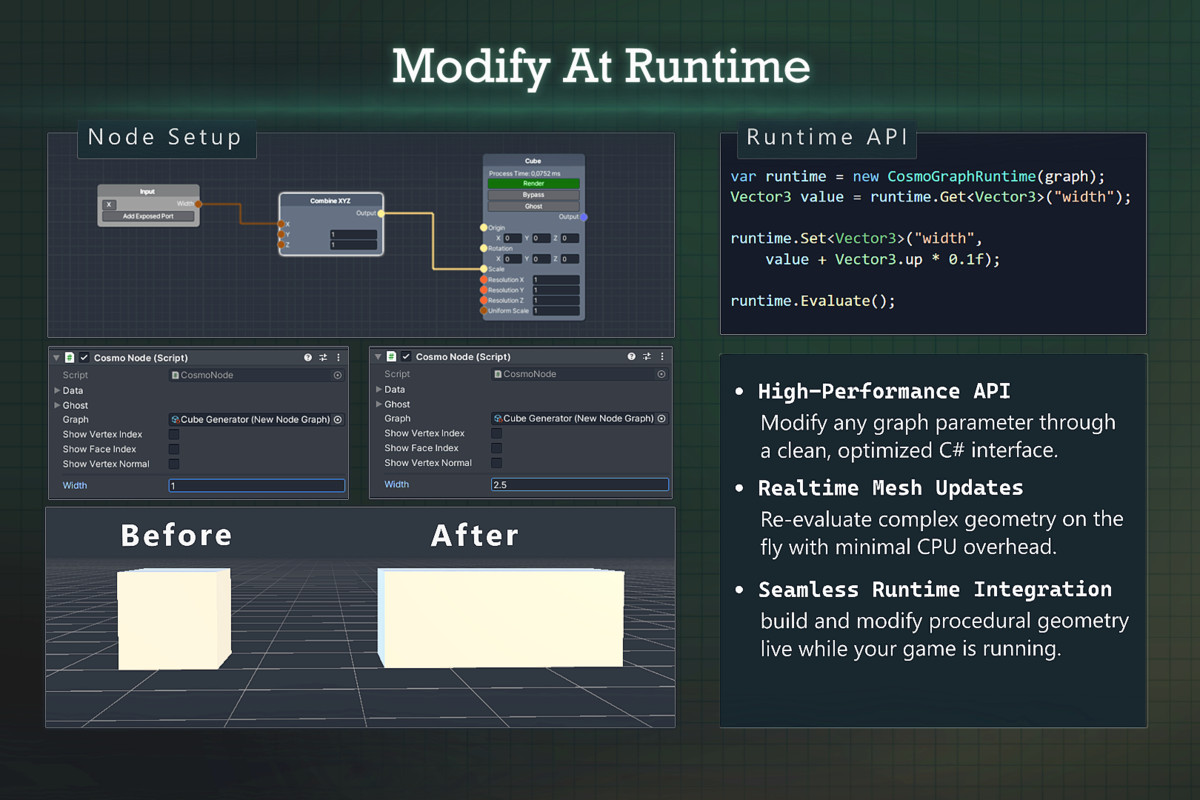Click the Uniform Scale value field on Cube node

tap(556, 311)
